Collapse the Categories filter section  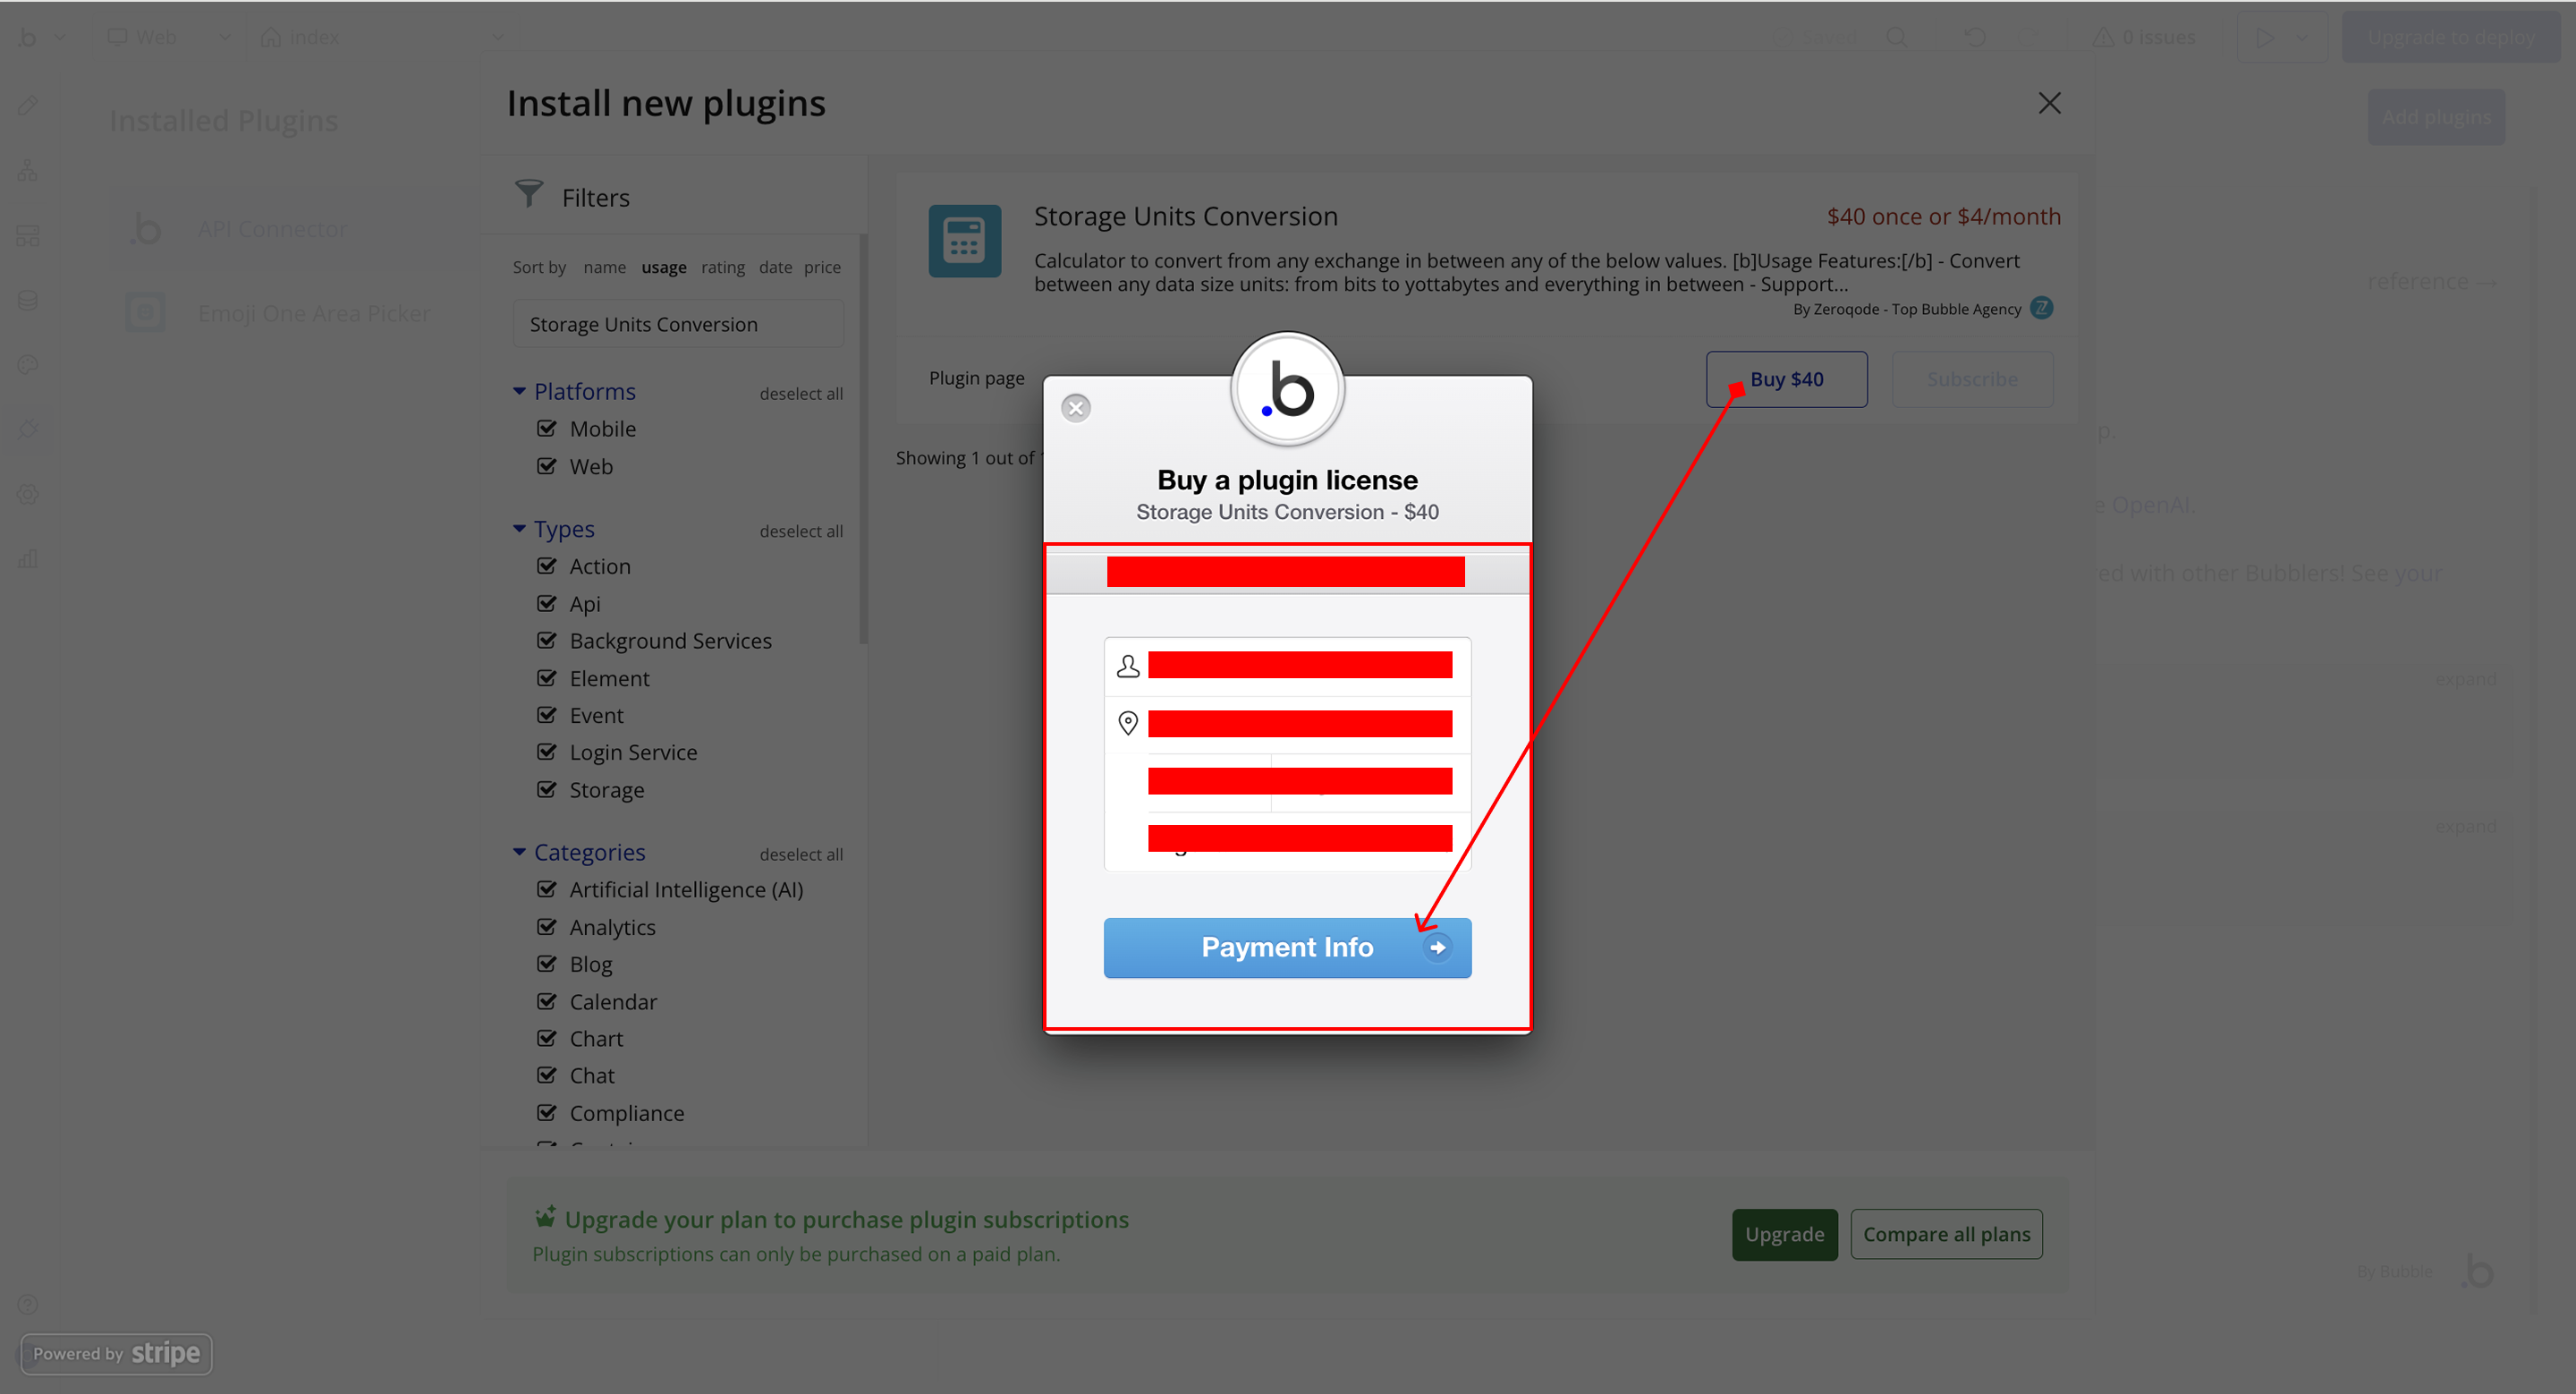point(519,852)
